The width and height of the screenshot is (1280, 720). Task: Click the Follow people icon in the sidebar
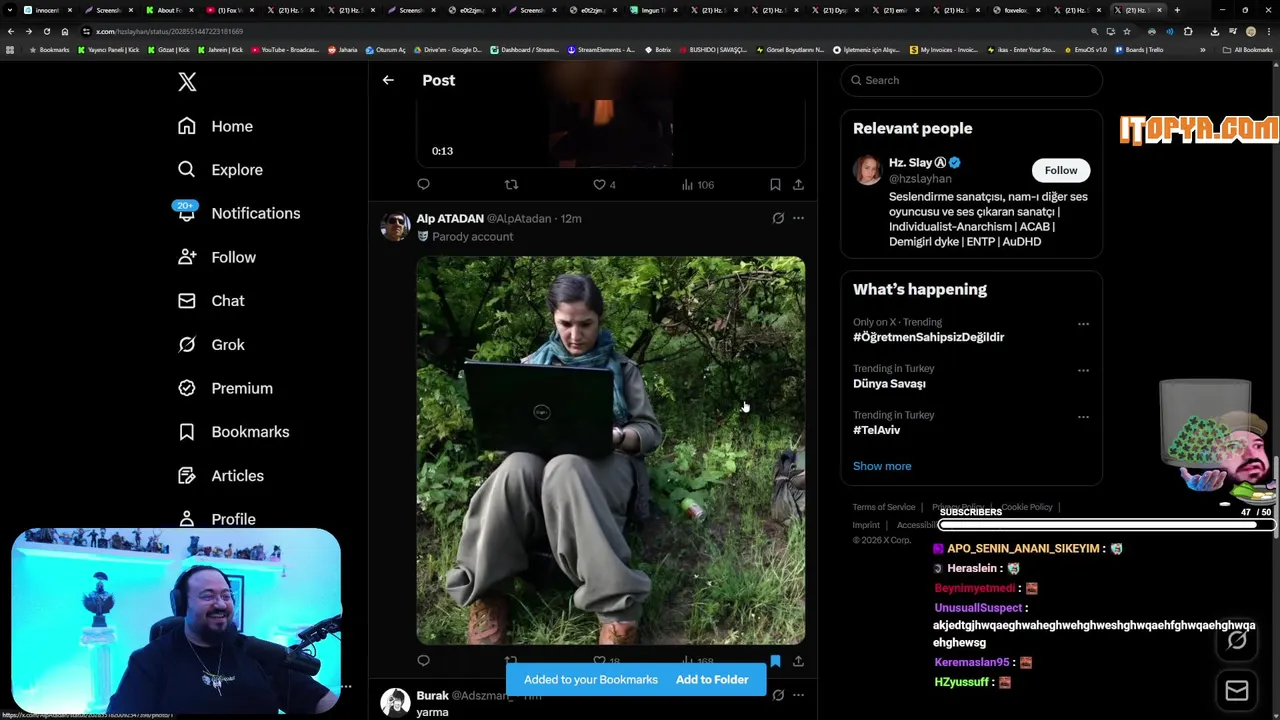pos(187,257)
